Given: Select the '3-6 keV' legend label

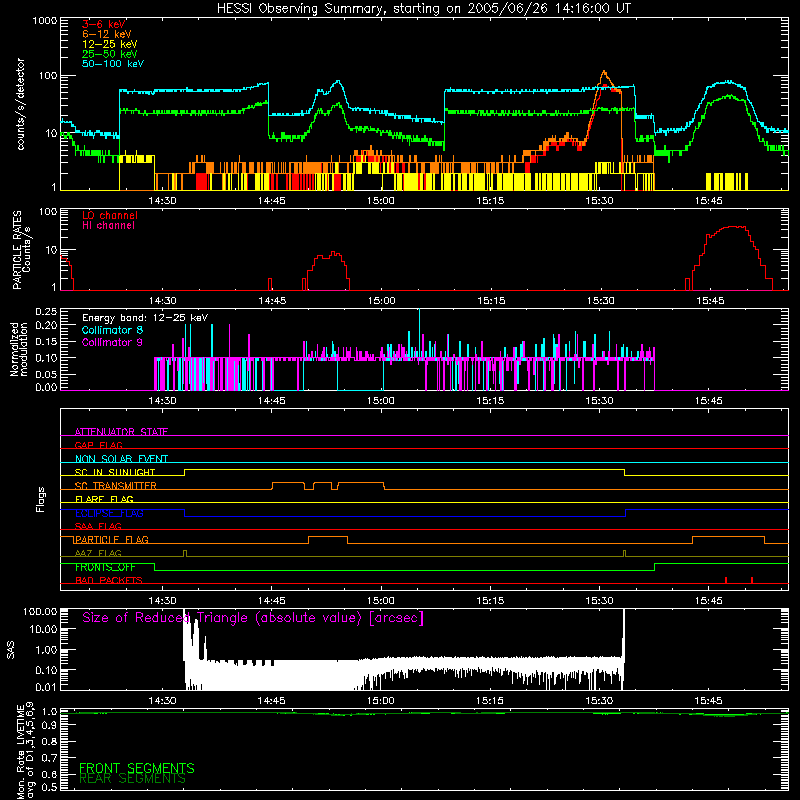Looking at the screenshot, I should [103, 24].
